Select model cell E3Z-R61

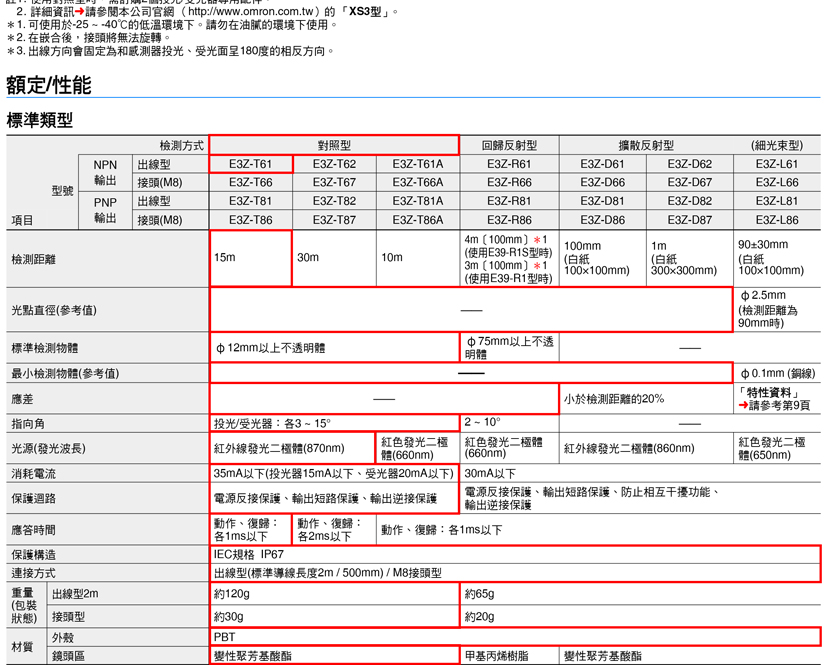tap(509, 164)
